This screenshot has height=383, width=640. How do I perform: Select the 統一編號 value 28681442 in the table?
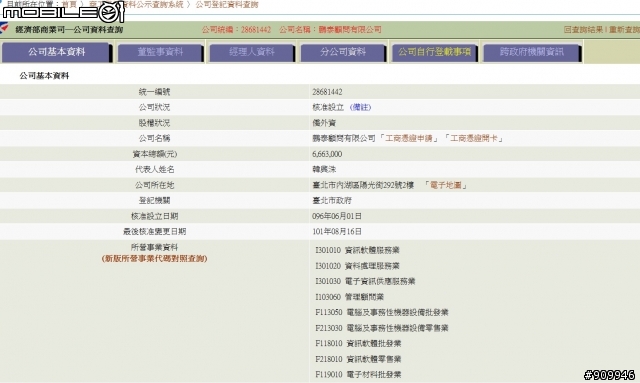click(327, 92)
